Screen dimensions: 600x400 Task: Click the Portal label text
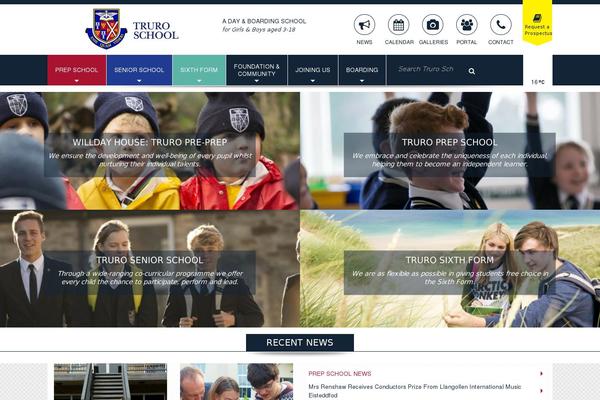pos(466,42)
